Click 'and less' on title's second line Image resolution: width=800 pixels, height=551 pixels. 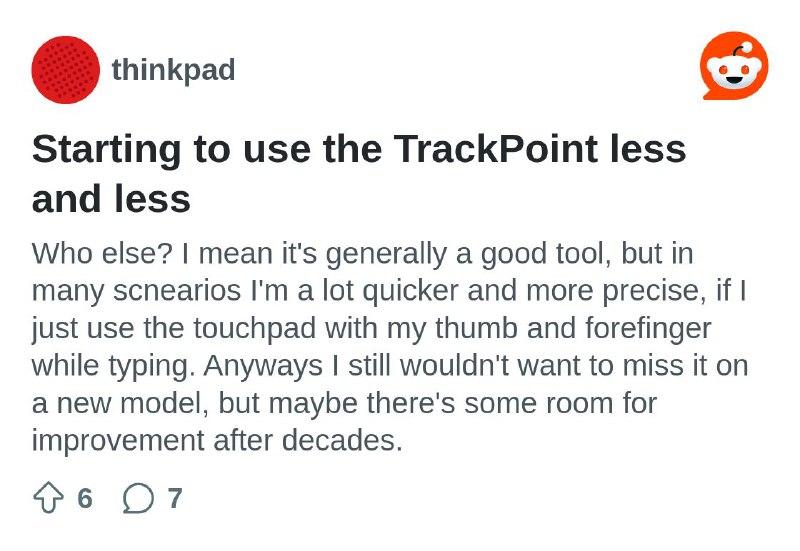(111, 199)
